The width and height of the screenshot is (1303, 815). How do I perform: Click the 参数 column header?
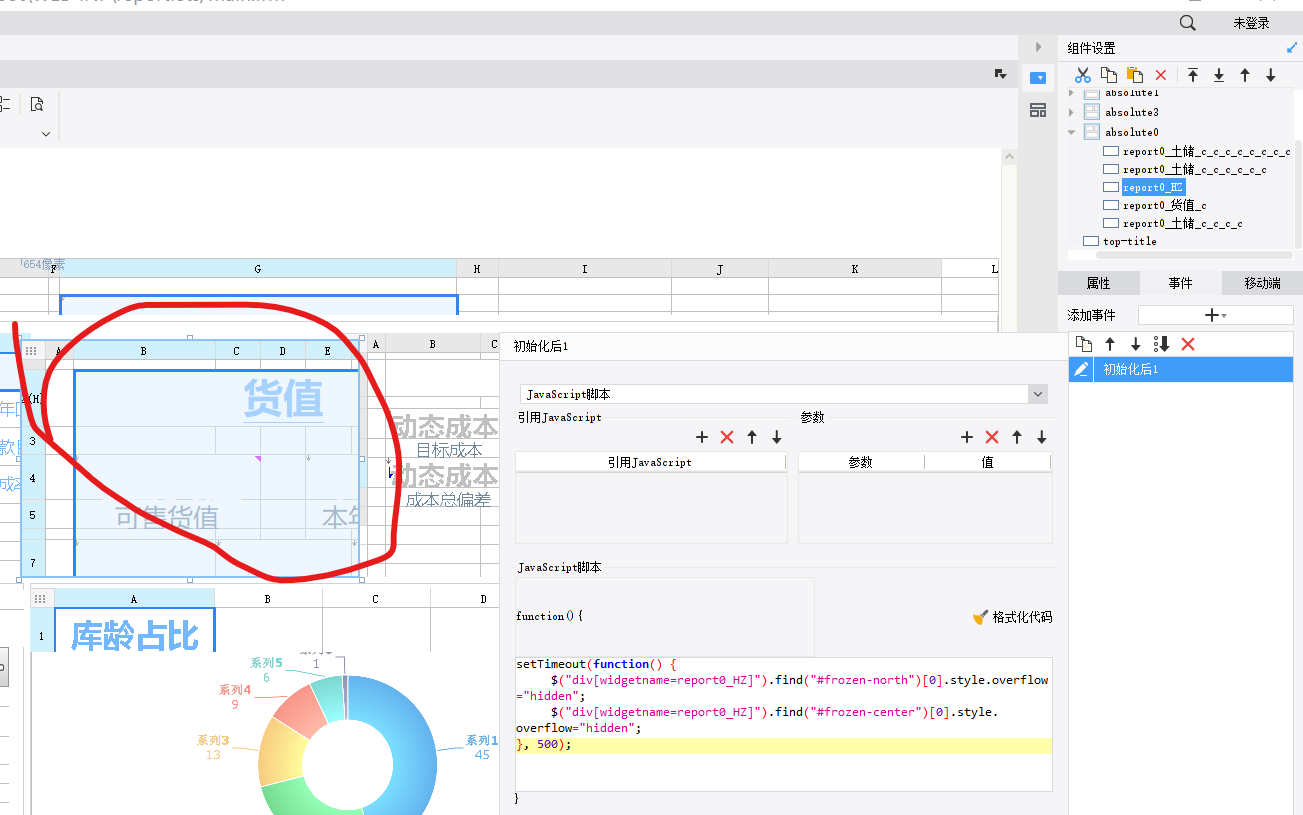click(x=861, y=462)
